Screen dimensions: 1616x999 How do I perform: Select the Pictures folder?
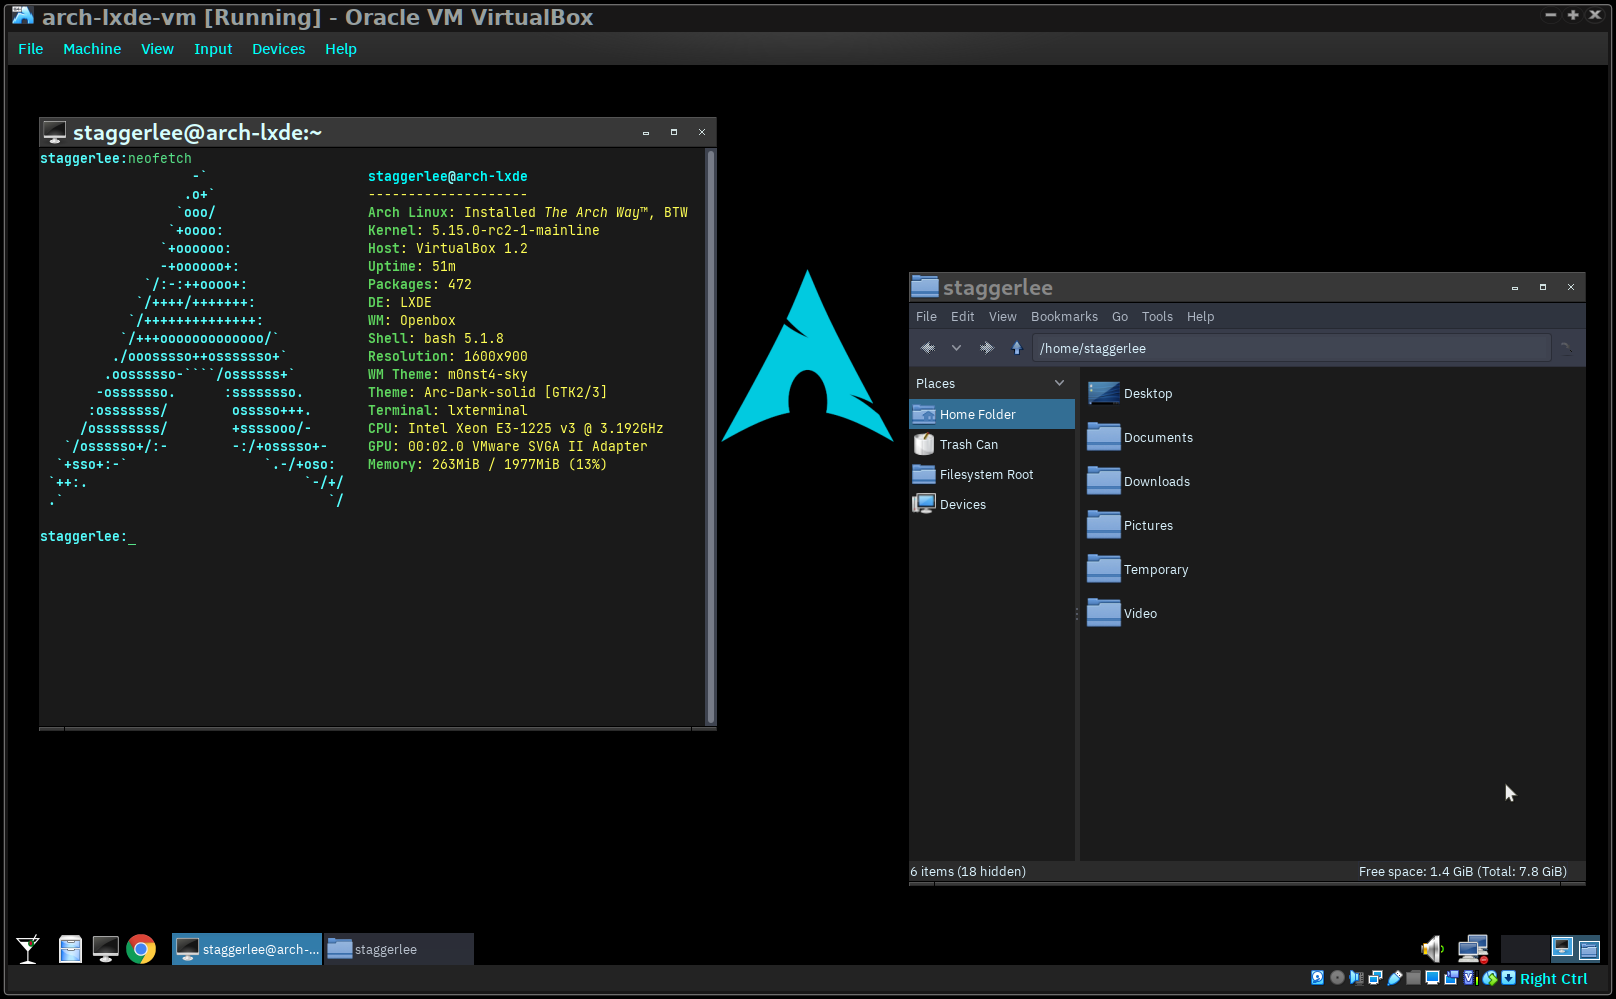1130,525
